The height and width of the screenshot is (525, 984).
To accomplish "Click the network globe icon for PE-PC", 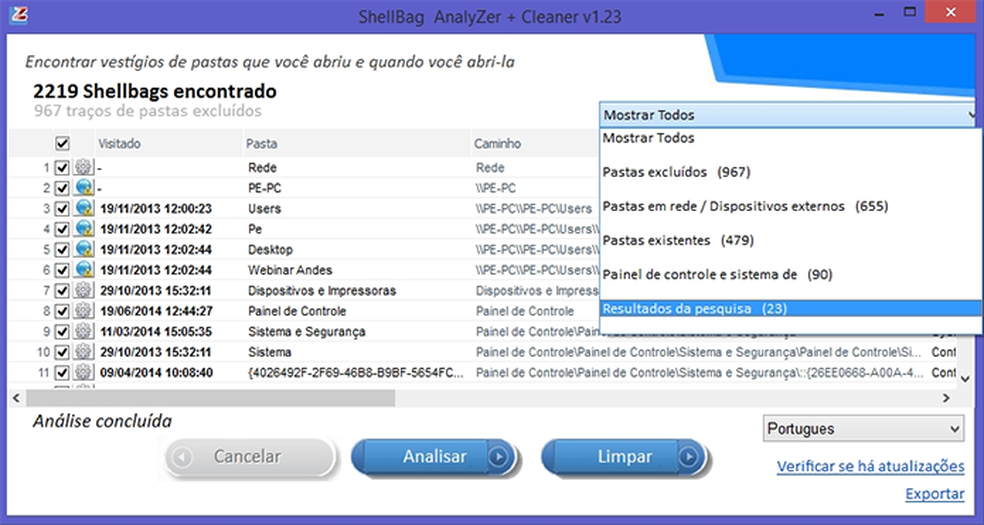I will [83, 188].
